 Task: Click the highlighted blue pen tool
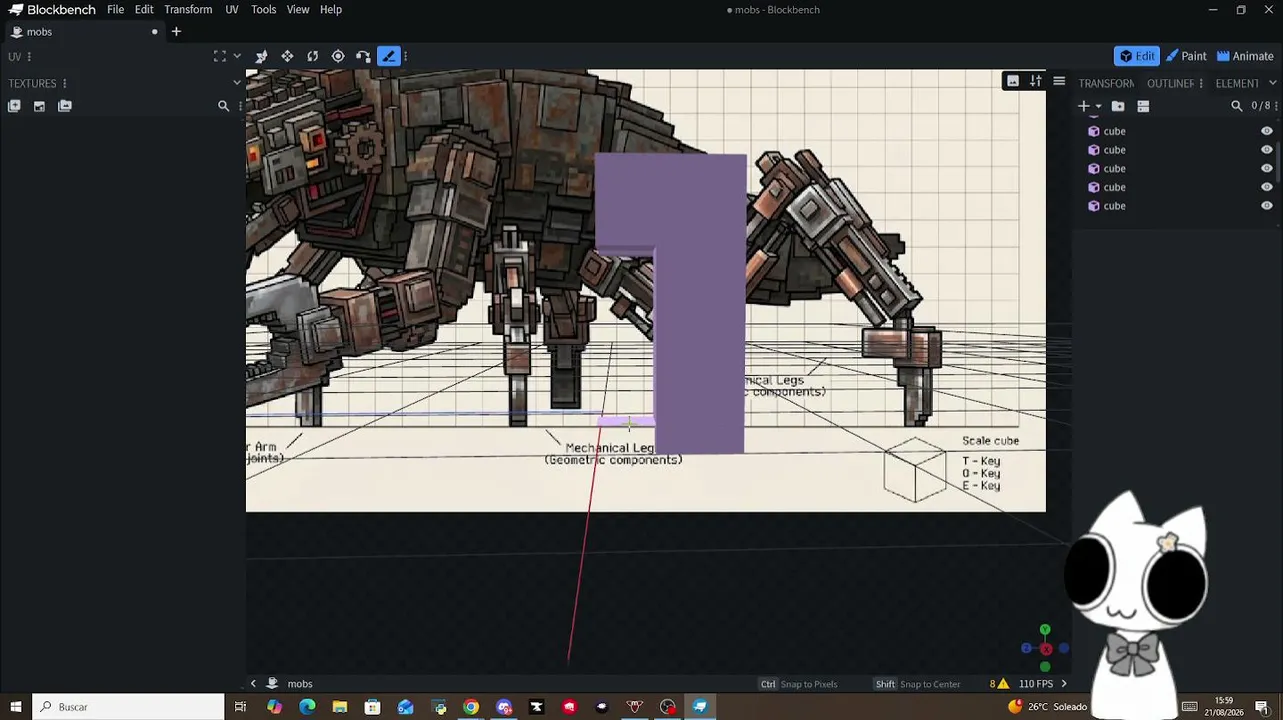coord(389,56)
